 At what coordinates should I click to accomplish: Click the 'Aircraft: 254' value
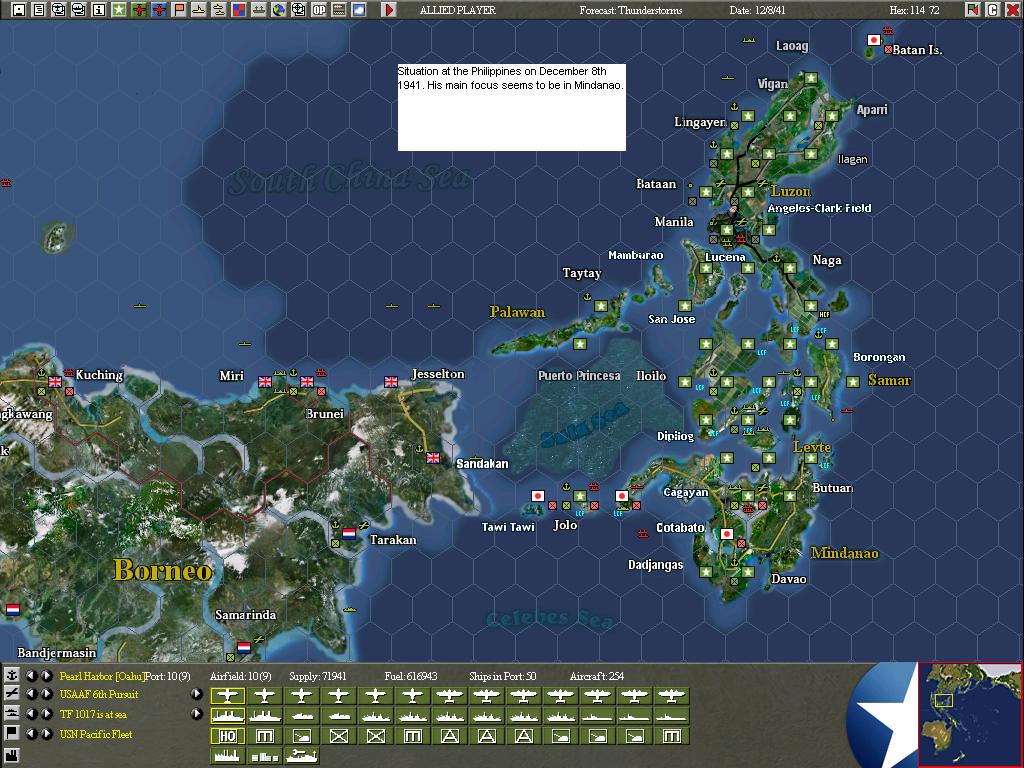(596, 676)
